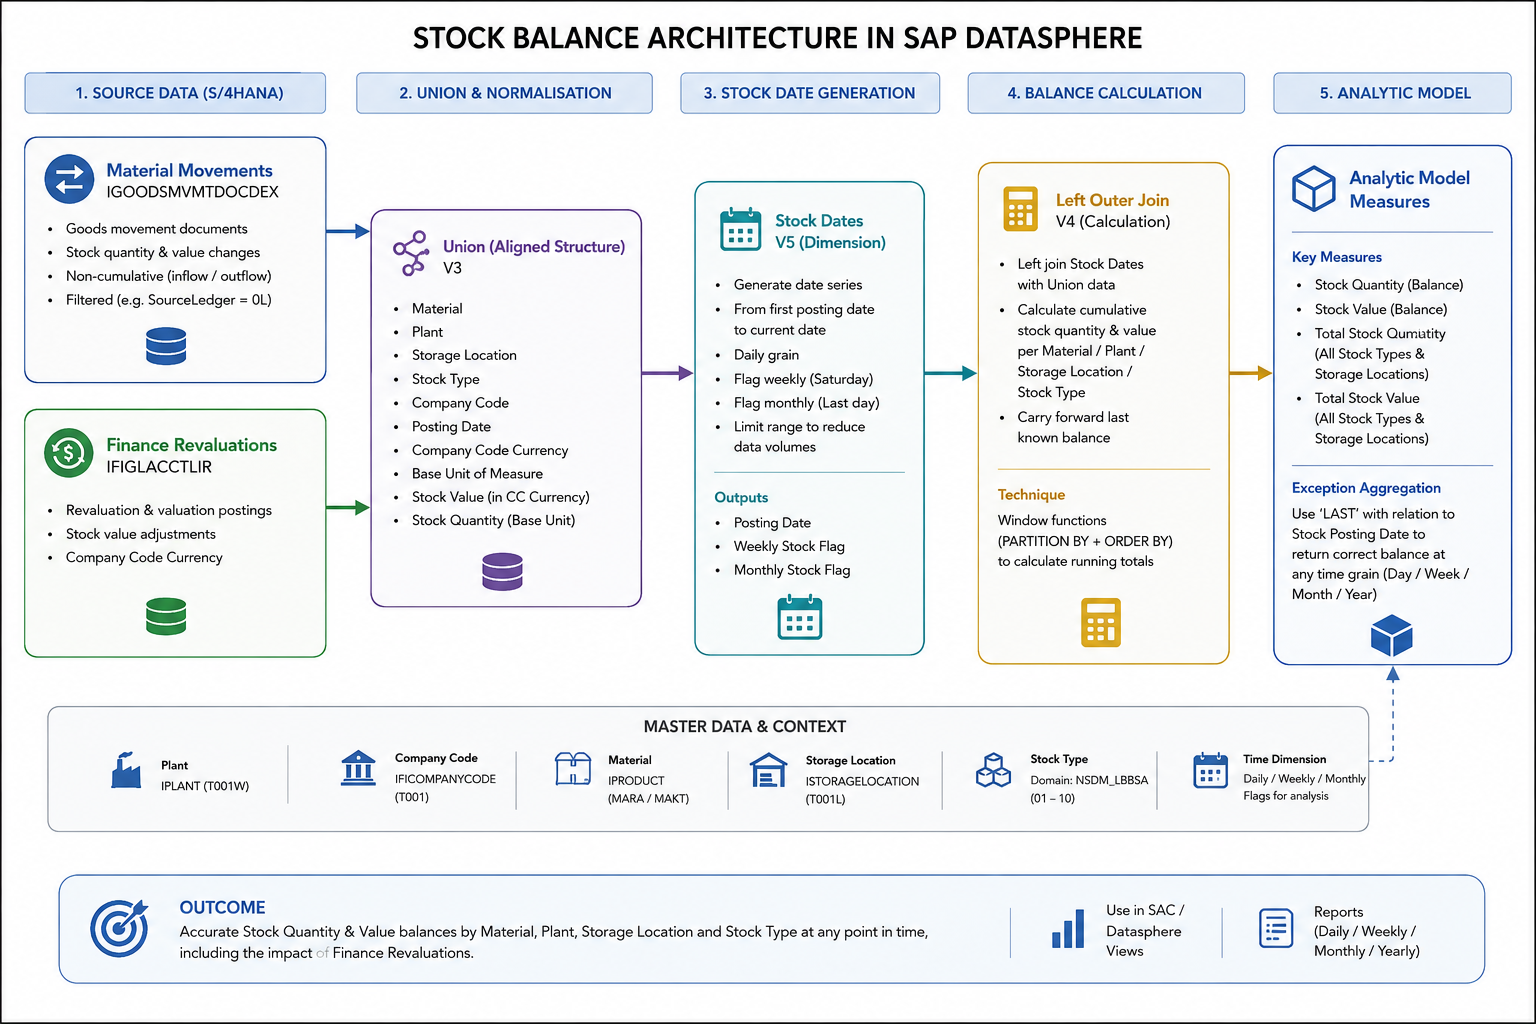Click the Carry forward last known balance bullet
This screenshot has width=1536, height=1024.
click(1073, 427)
